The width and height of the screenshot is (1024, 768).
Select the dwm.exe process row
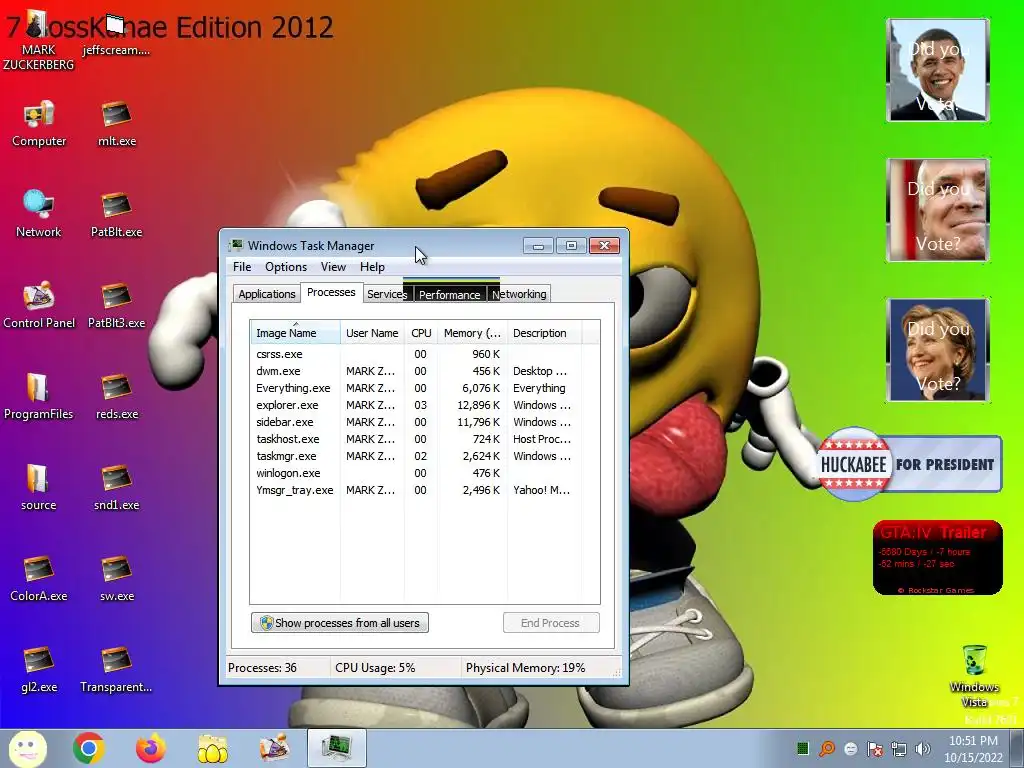[x=416, y=371]
